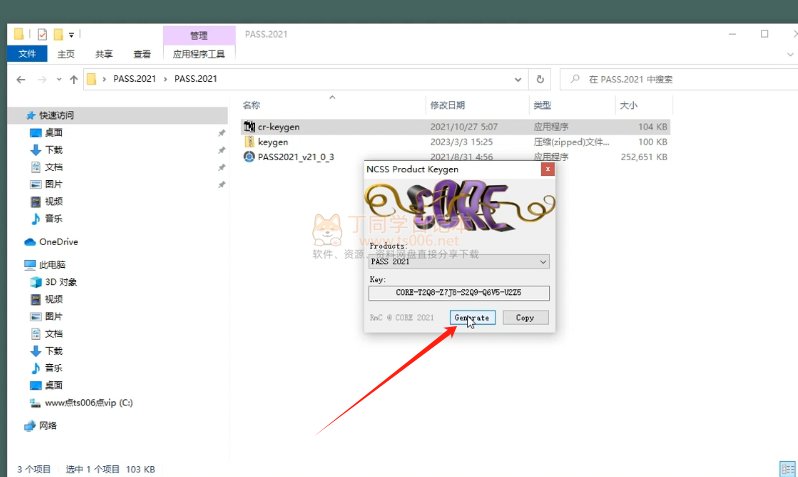Viewport: 798px width, 477px height.
Task: Click the 104 KB size cell of cr-keygen
Action: pos(653,127)
